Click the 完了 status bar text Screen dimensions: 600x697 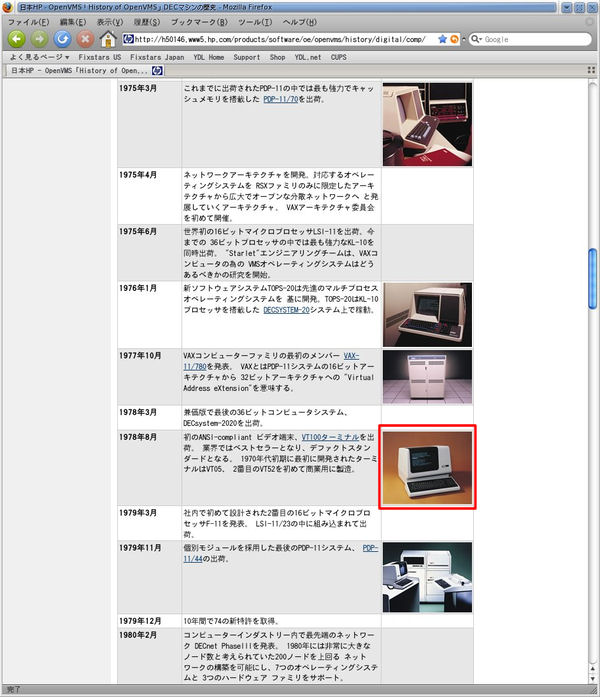tap(13, 689)
